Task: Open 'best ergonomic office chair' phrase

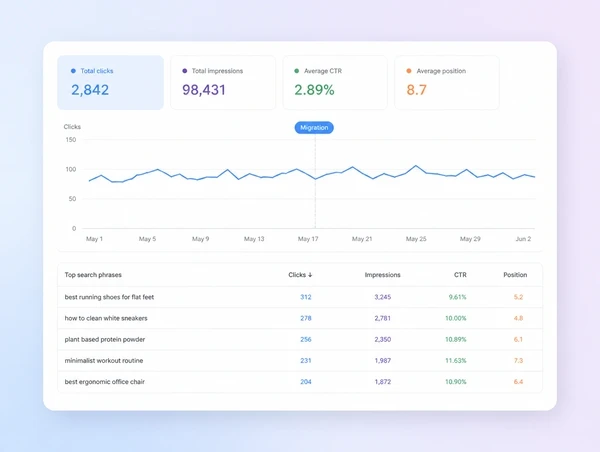Action: pyautogui.click(x=104, y=382)
